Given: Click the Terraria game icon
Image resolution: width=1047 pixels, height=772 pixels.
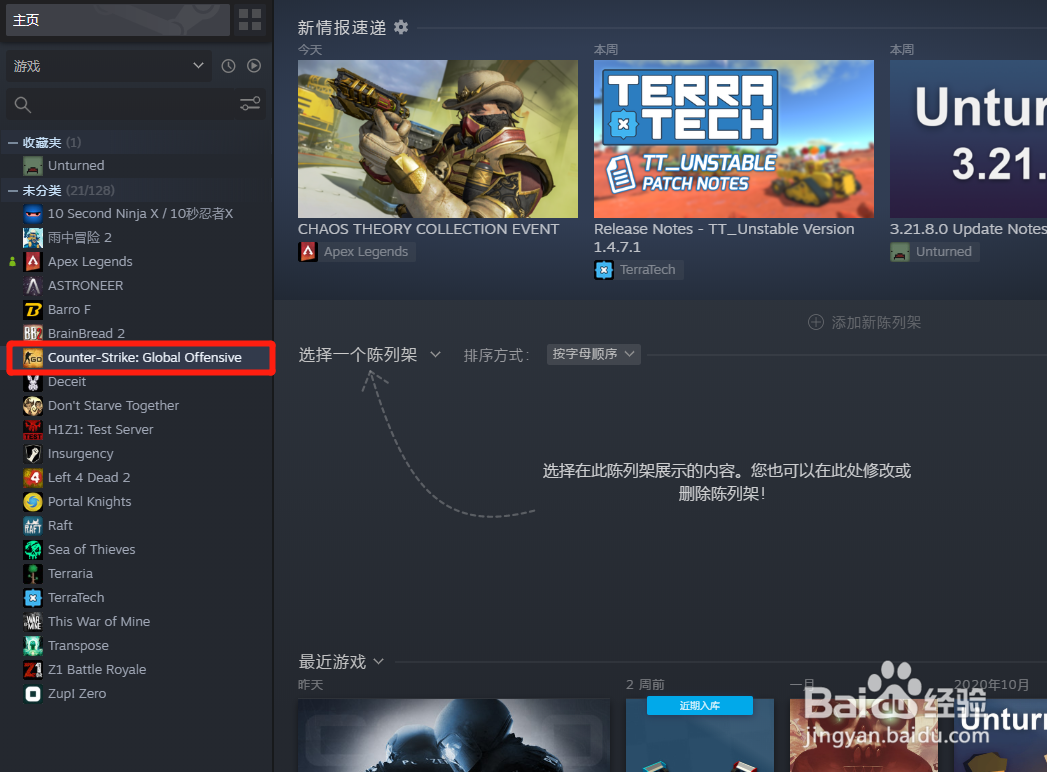Looking at the screenshot, I should click(x=33, y=574).
